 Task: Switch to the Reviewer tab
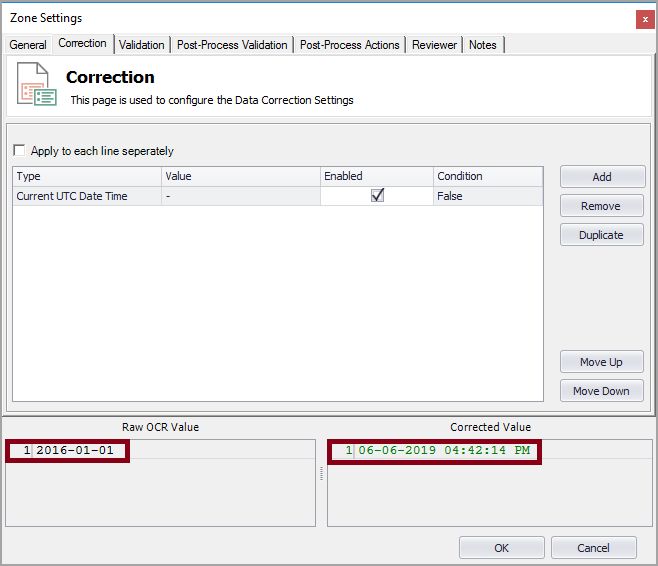point(434,44)
